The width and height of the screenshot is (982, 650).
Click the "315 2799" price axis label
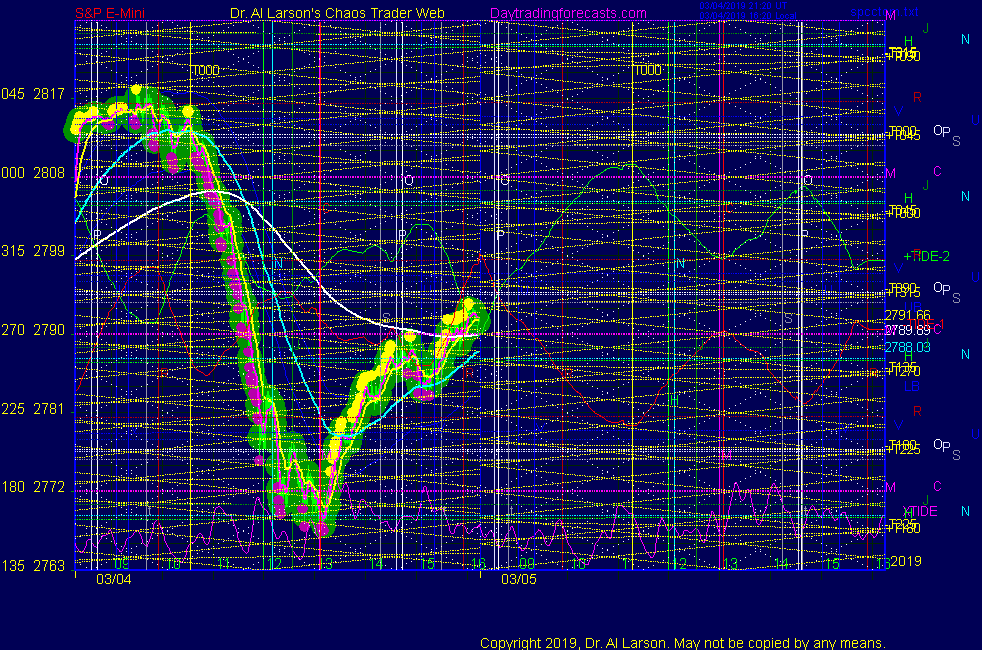click(33, 251)
